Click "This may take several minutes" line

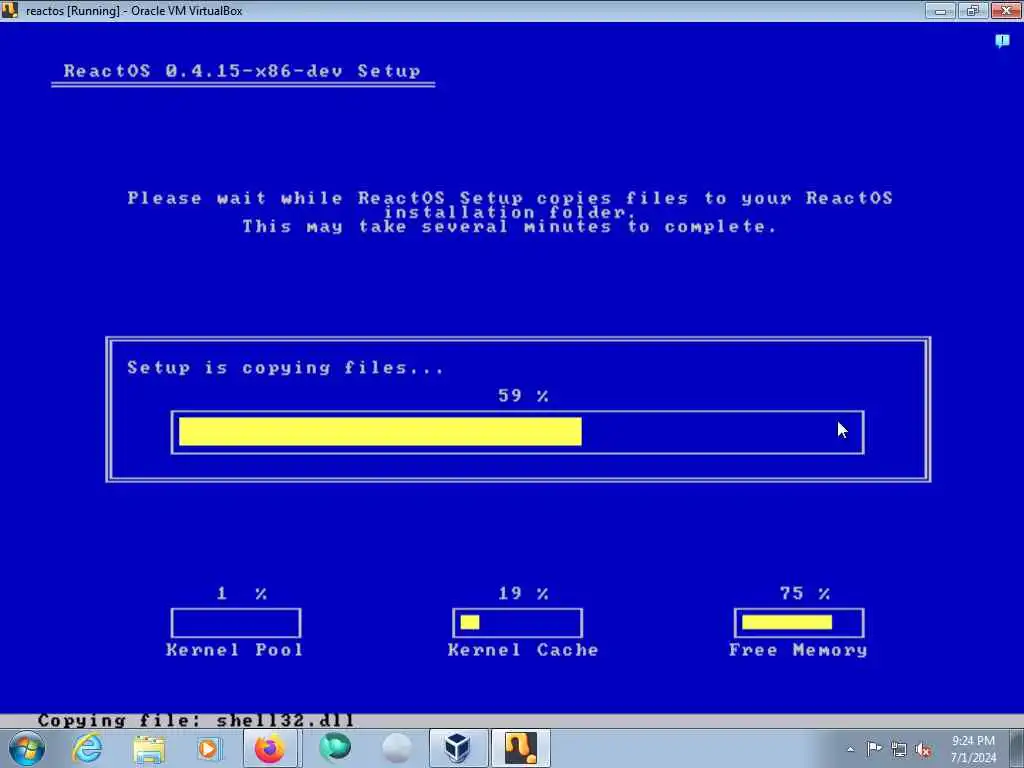(x=510, y=227)
